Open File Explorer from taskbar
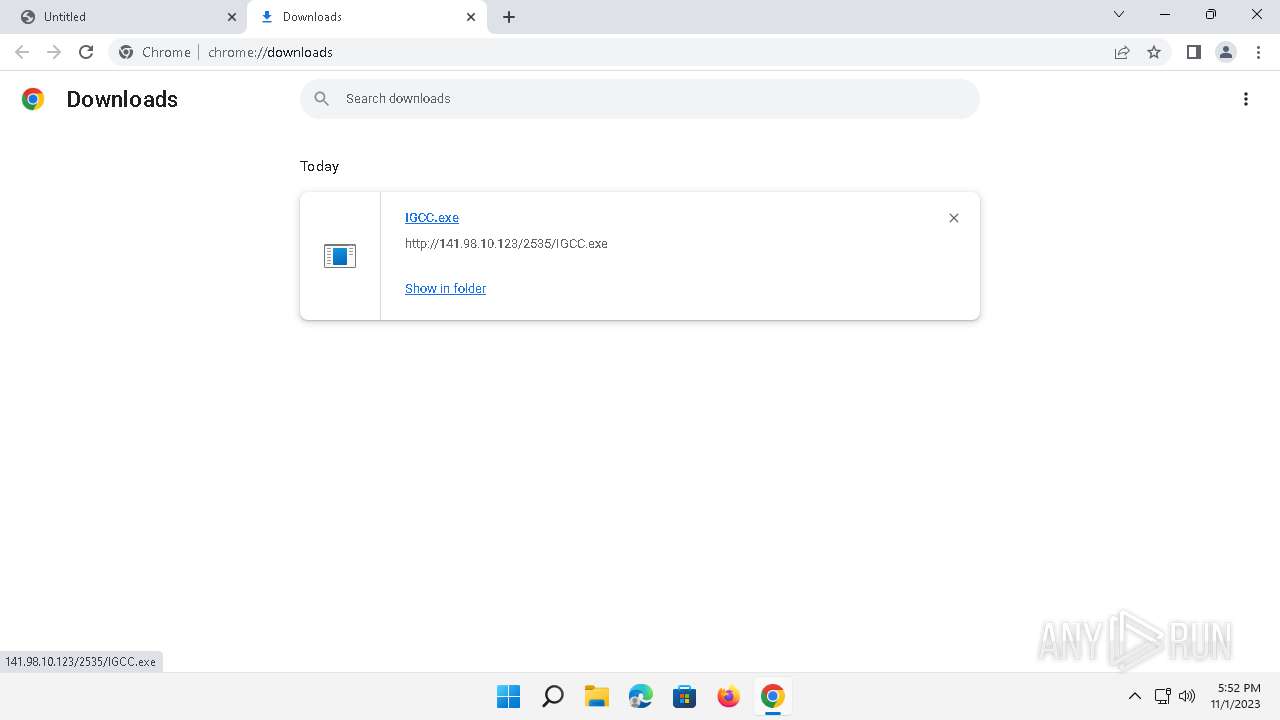The image size is (1280, 720). point(597,696)
